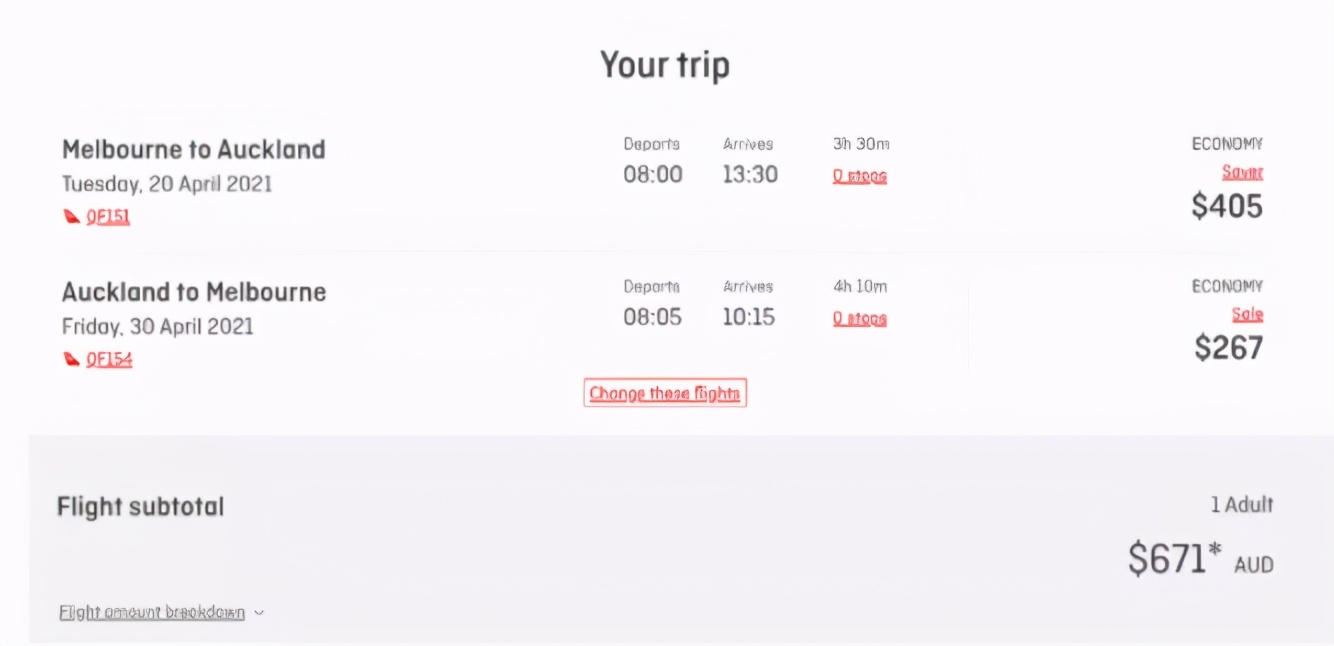1334x646 pixels.
Task: Click the chevron next to Flight amount breakdown
Action: [259, 613]
